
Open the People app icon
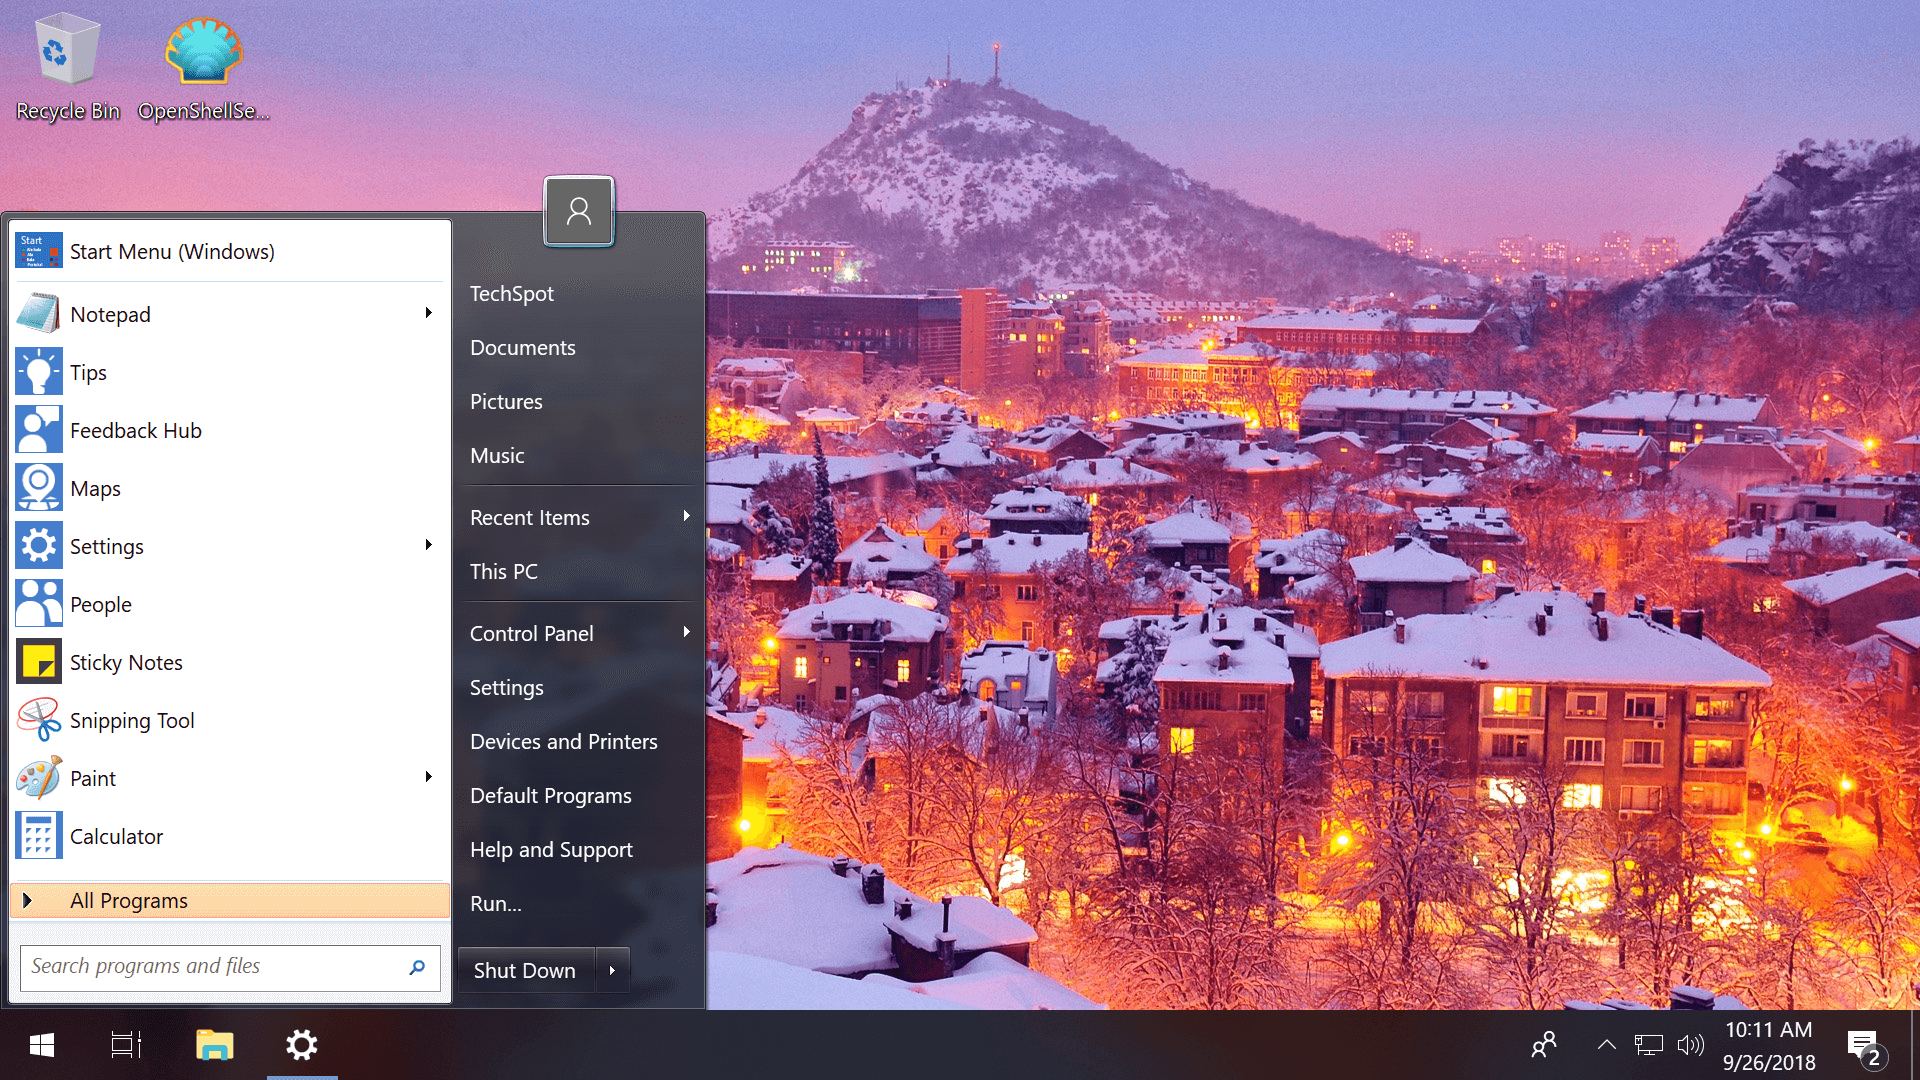click(x=39, y=604)
